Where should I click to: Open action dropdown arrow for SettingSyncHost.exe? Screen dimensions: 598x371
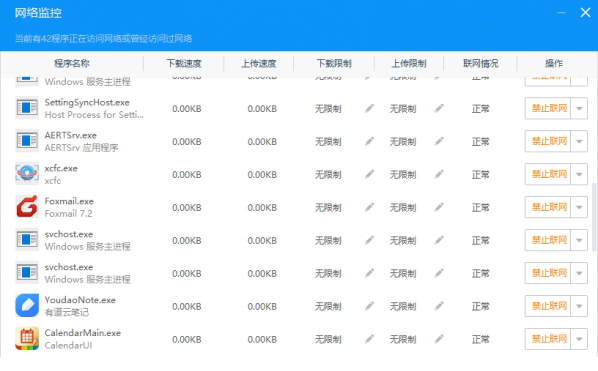[x=579, y=108]
